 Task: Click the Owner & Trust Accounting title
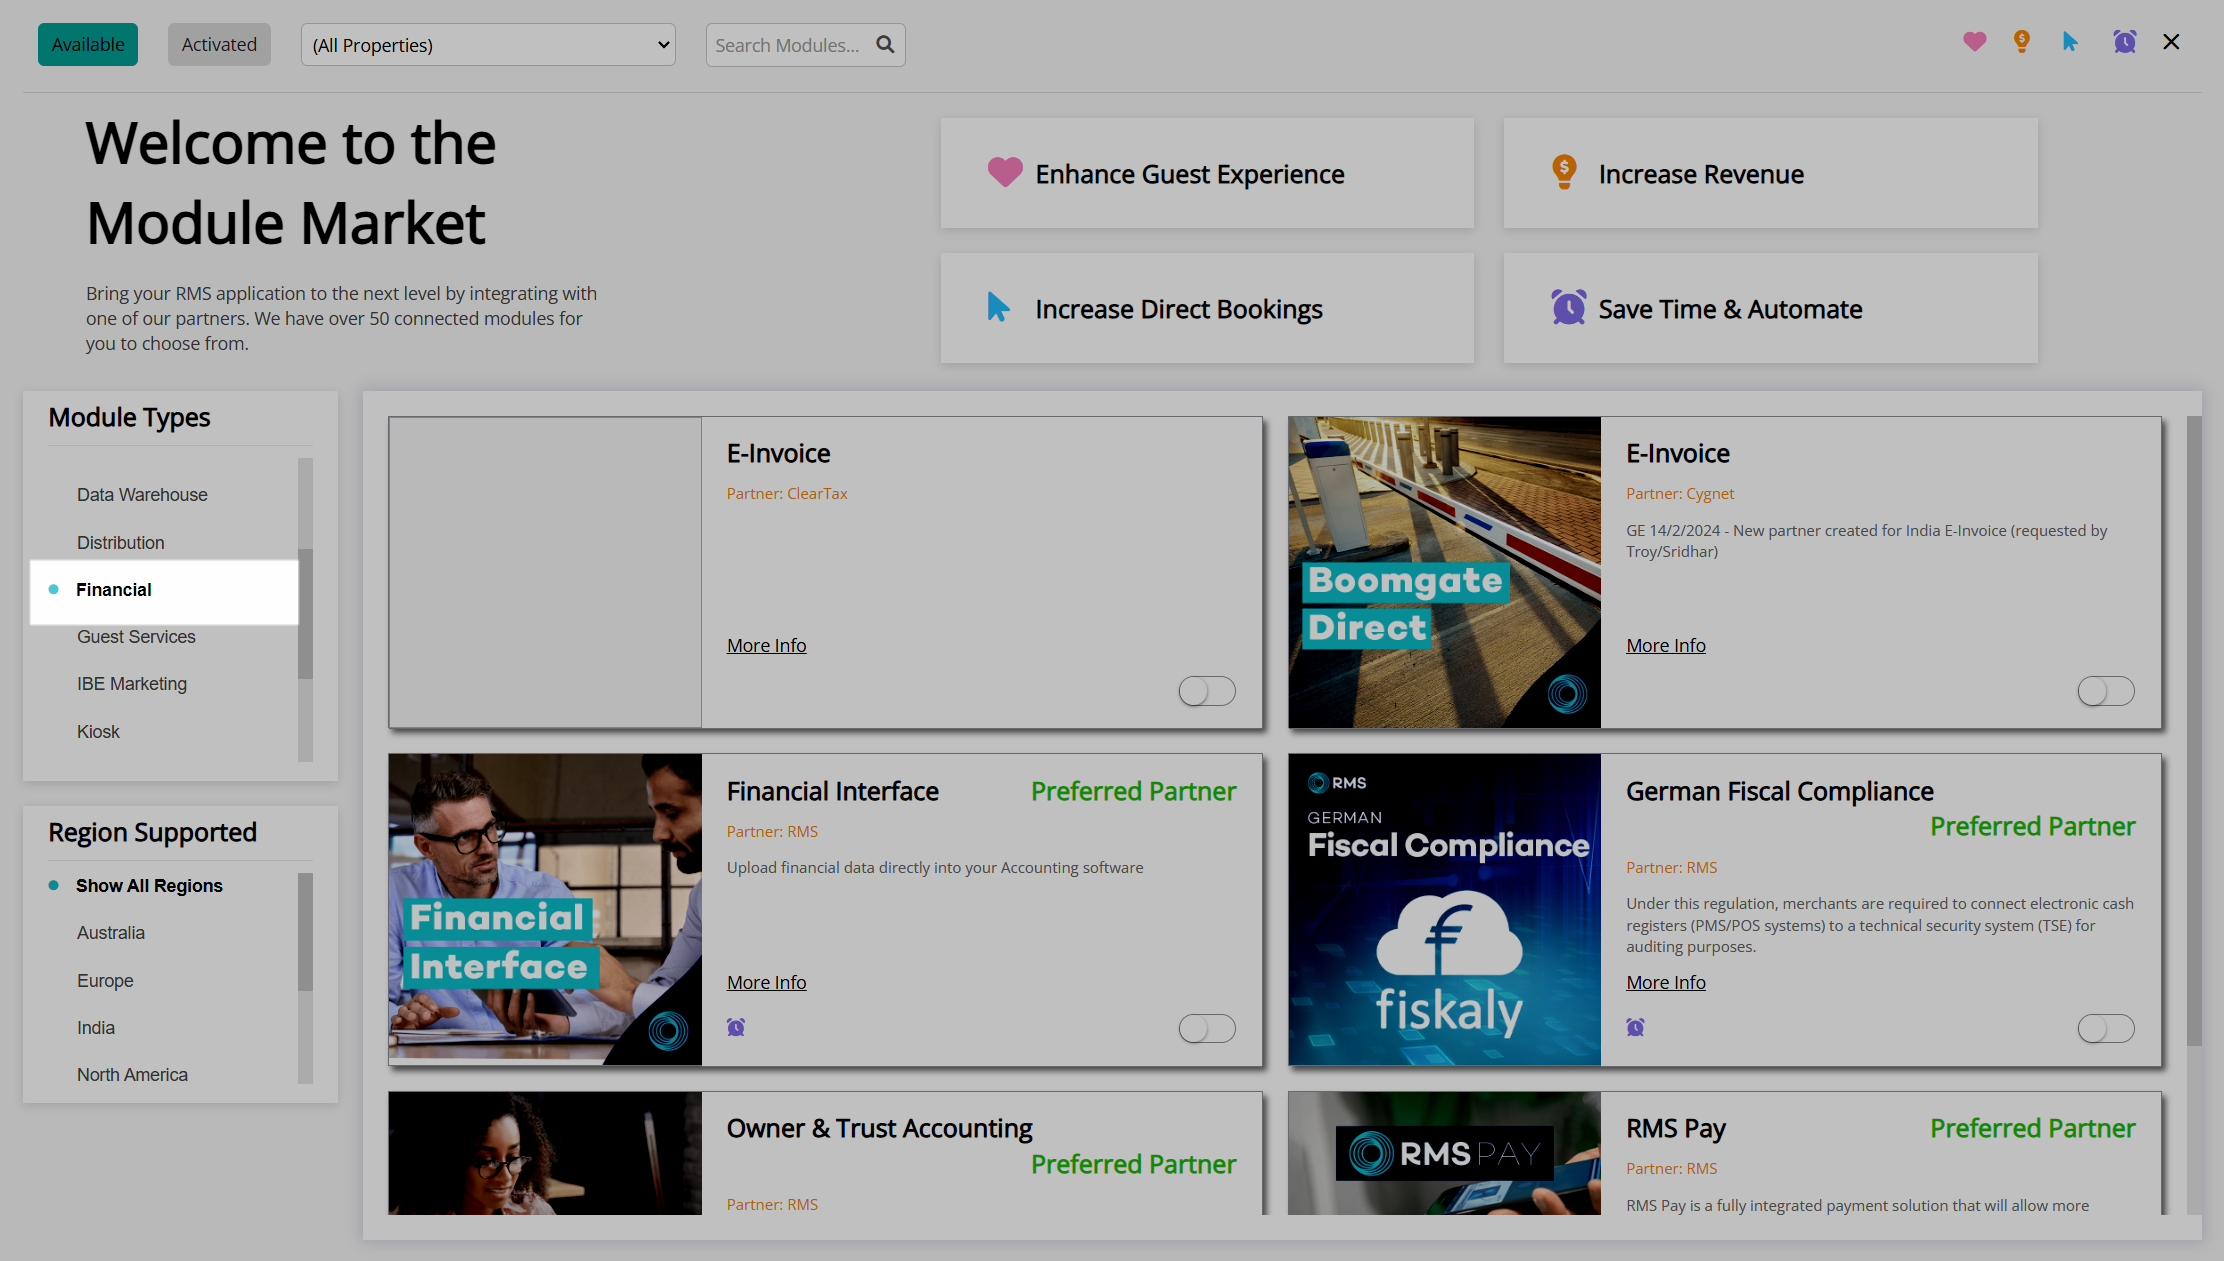click(879, 1128)
